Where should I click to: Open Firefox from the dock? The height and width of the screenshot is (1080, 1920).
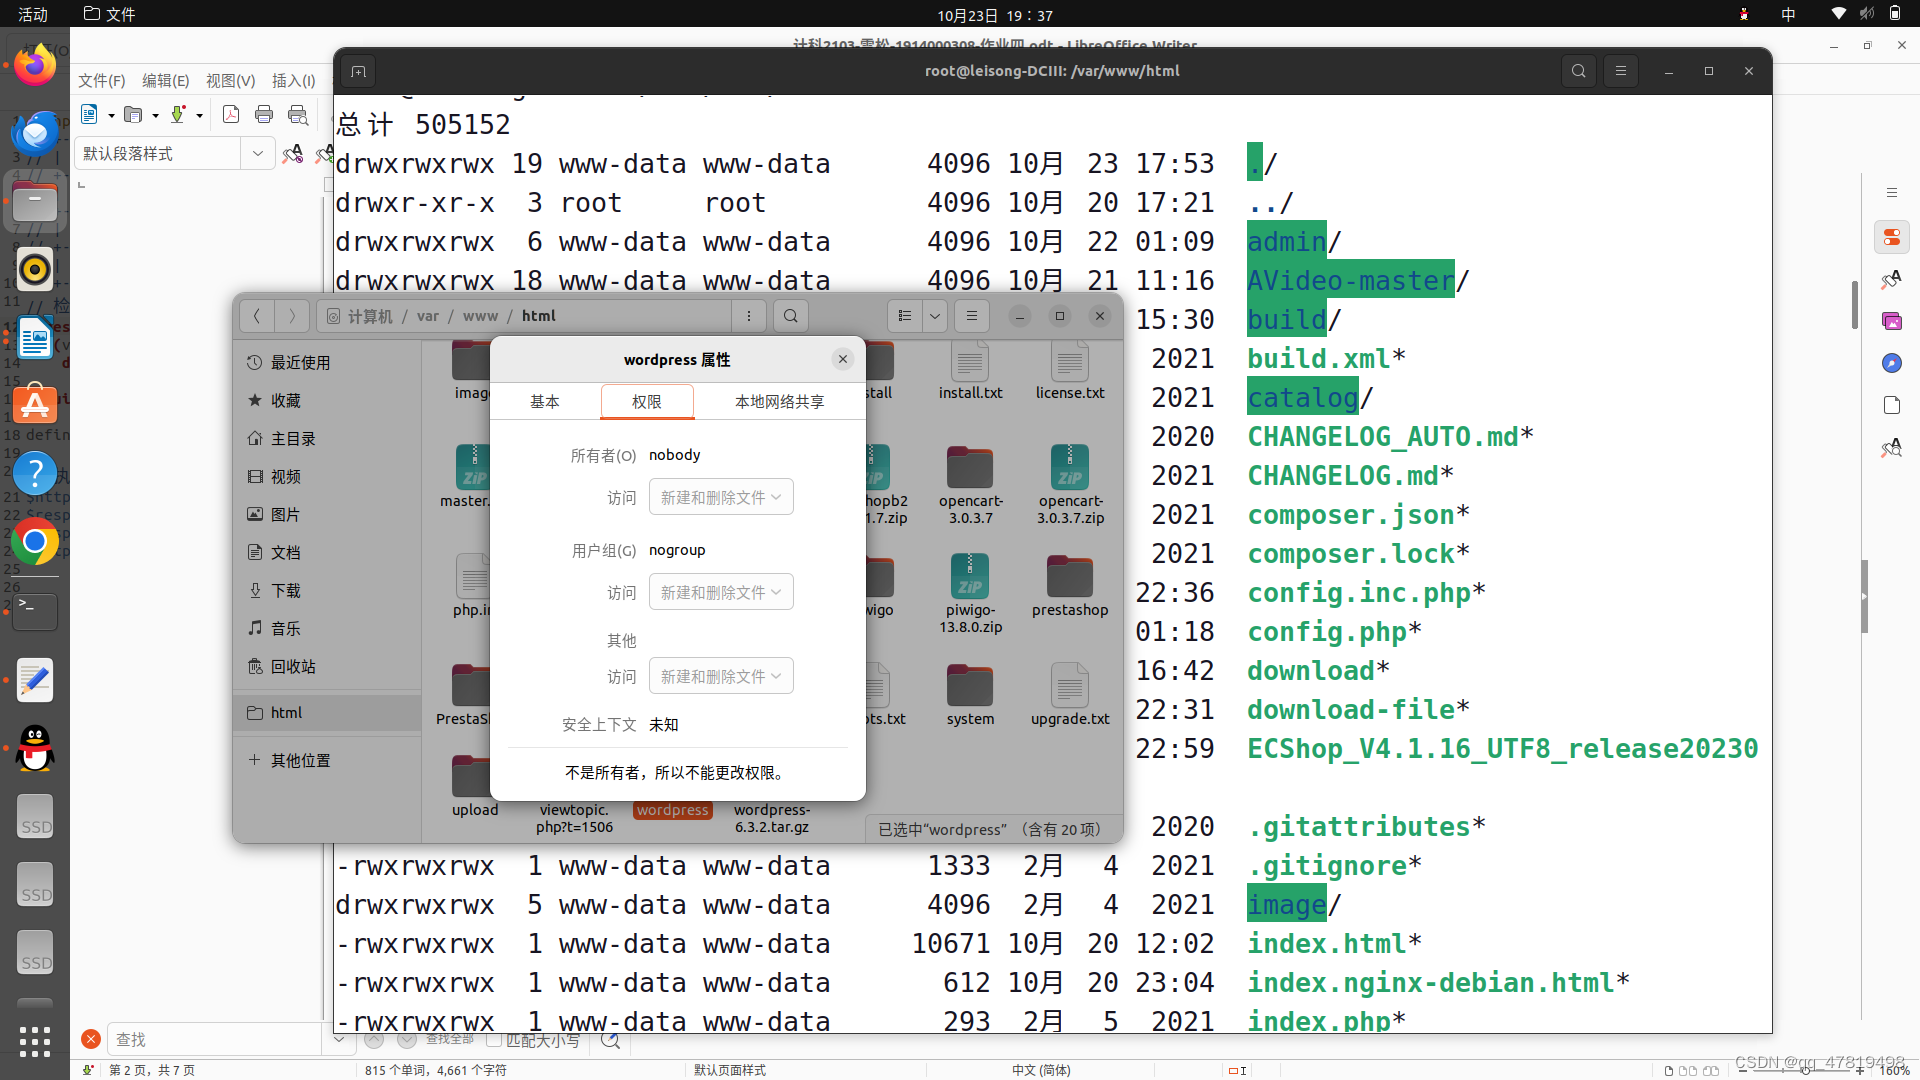(35, 66)
